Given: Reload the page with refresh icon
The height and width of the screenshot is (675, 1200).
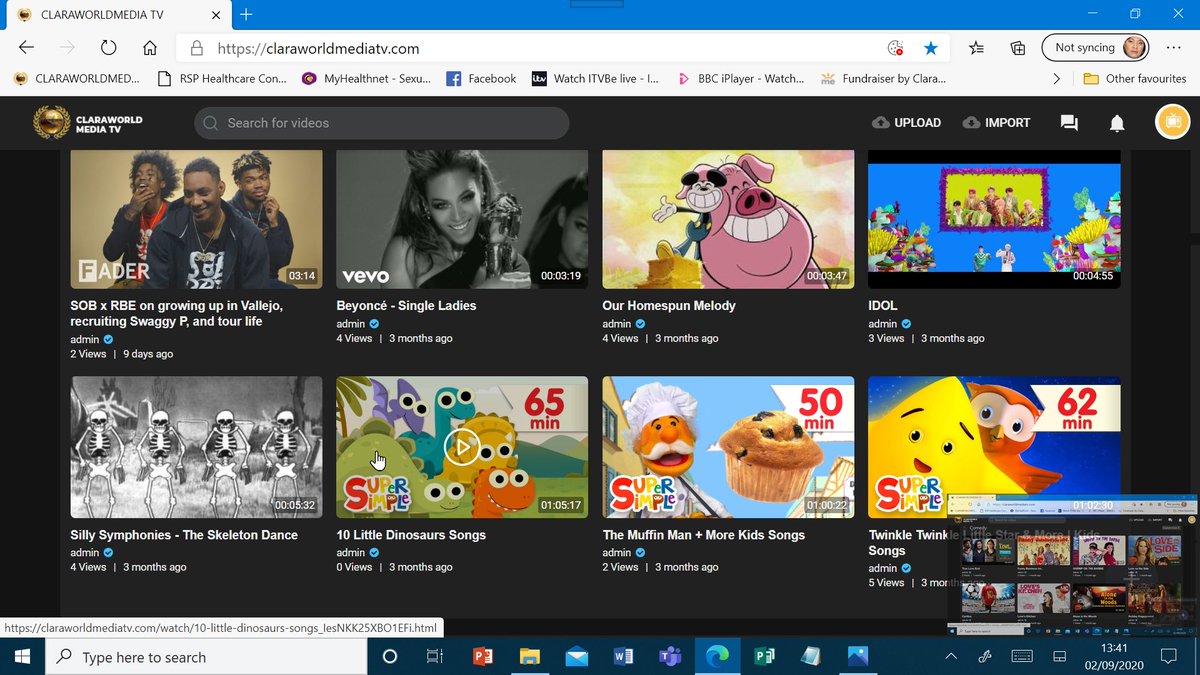Looking at the screenshot, I should coord(108,48).
